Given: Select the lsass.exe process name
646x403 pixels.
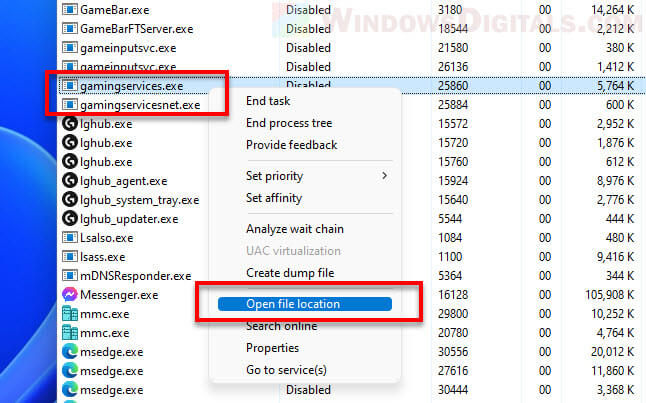Looking at the screenshot, I should 103,257.
